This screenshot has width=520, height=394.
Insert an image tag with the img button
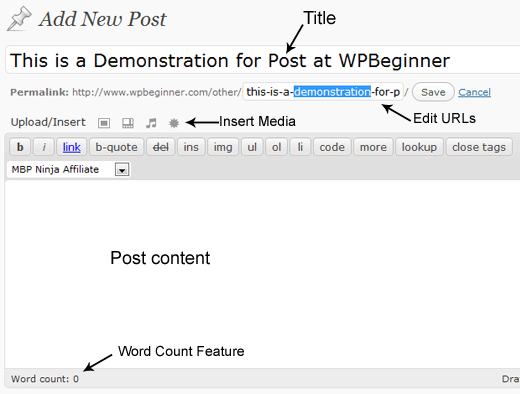223,147
